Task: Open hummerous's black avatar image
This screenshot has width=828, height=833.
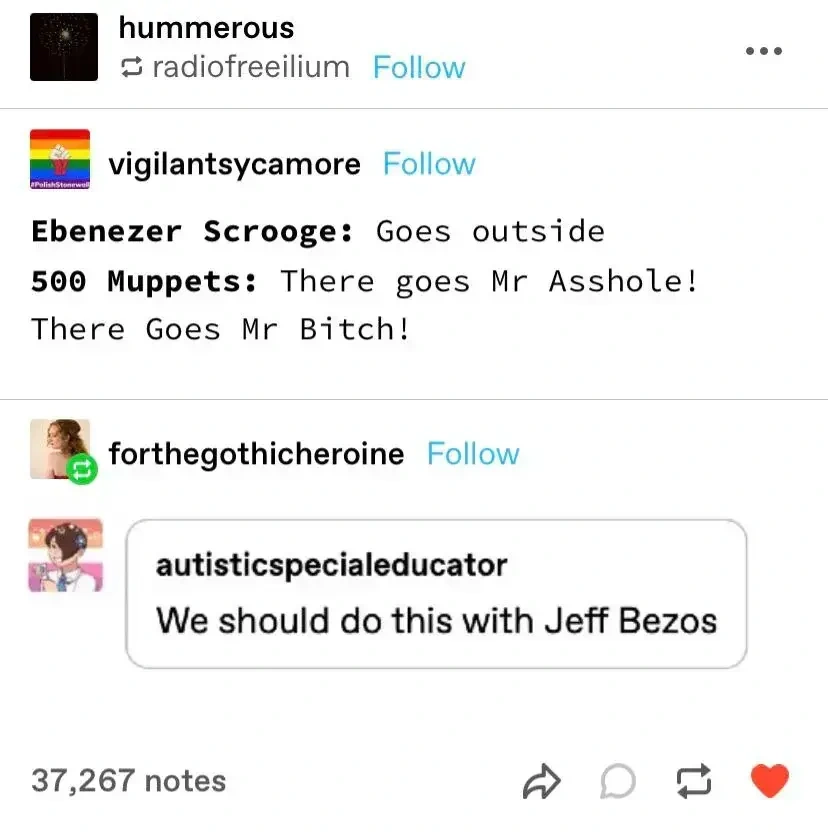Action: (64, 47)
